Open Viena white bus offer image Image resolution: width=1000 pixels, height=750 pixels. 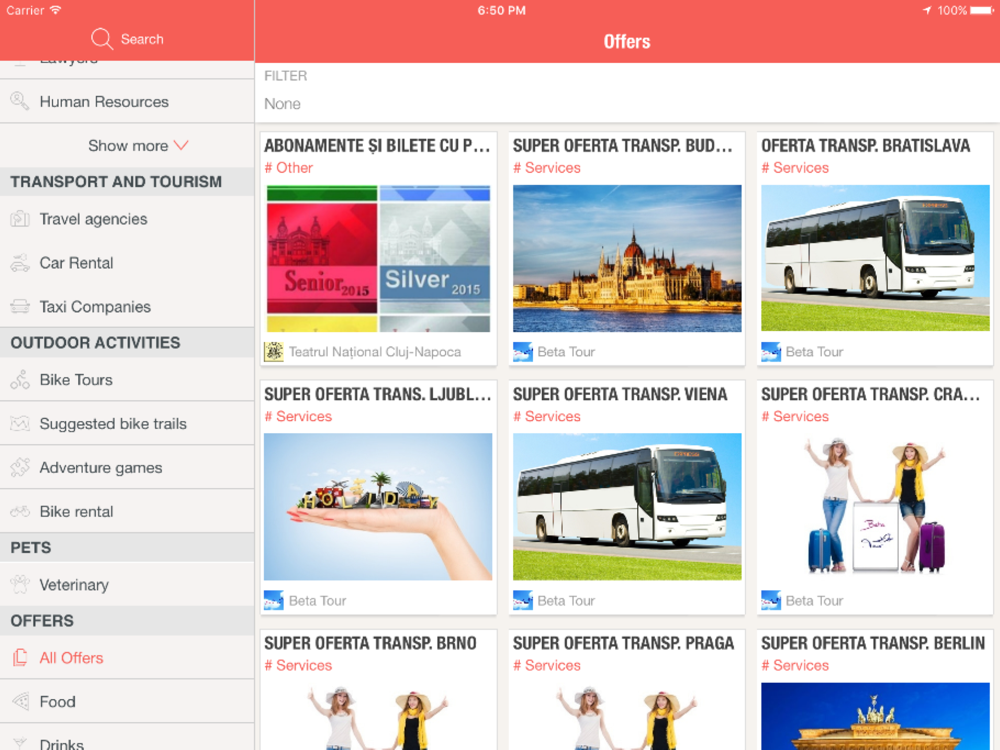tap(627, 507)
